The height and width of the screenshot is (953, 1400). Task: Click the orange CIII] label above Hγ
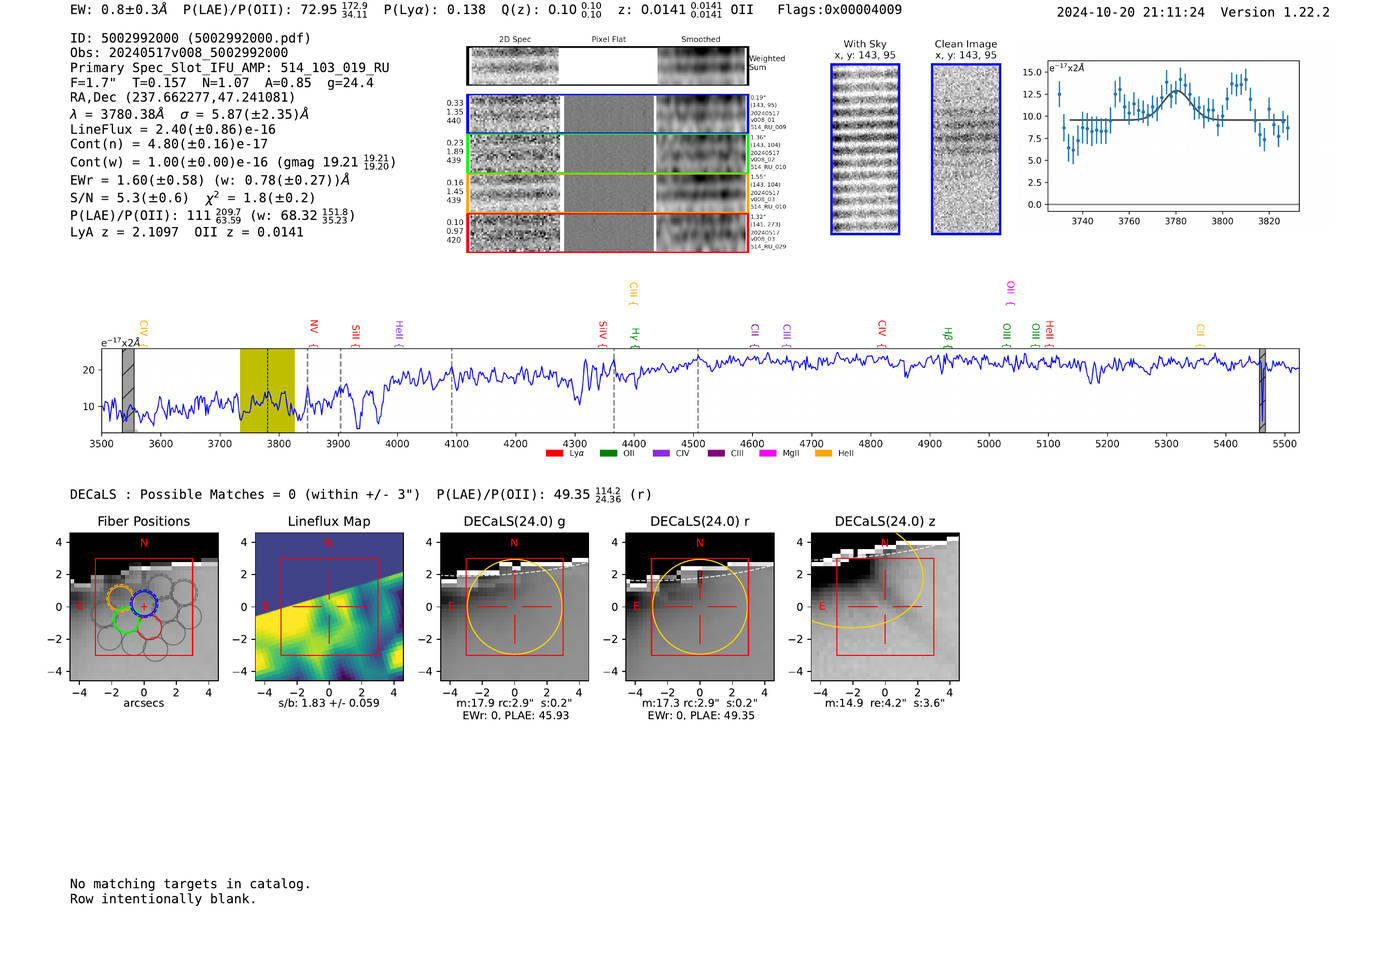point(633,292)
